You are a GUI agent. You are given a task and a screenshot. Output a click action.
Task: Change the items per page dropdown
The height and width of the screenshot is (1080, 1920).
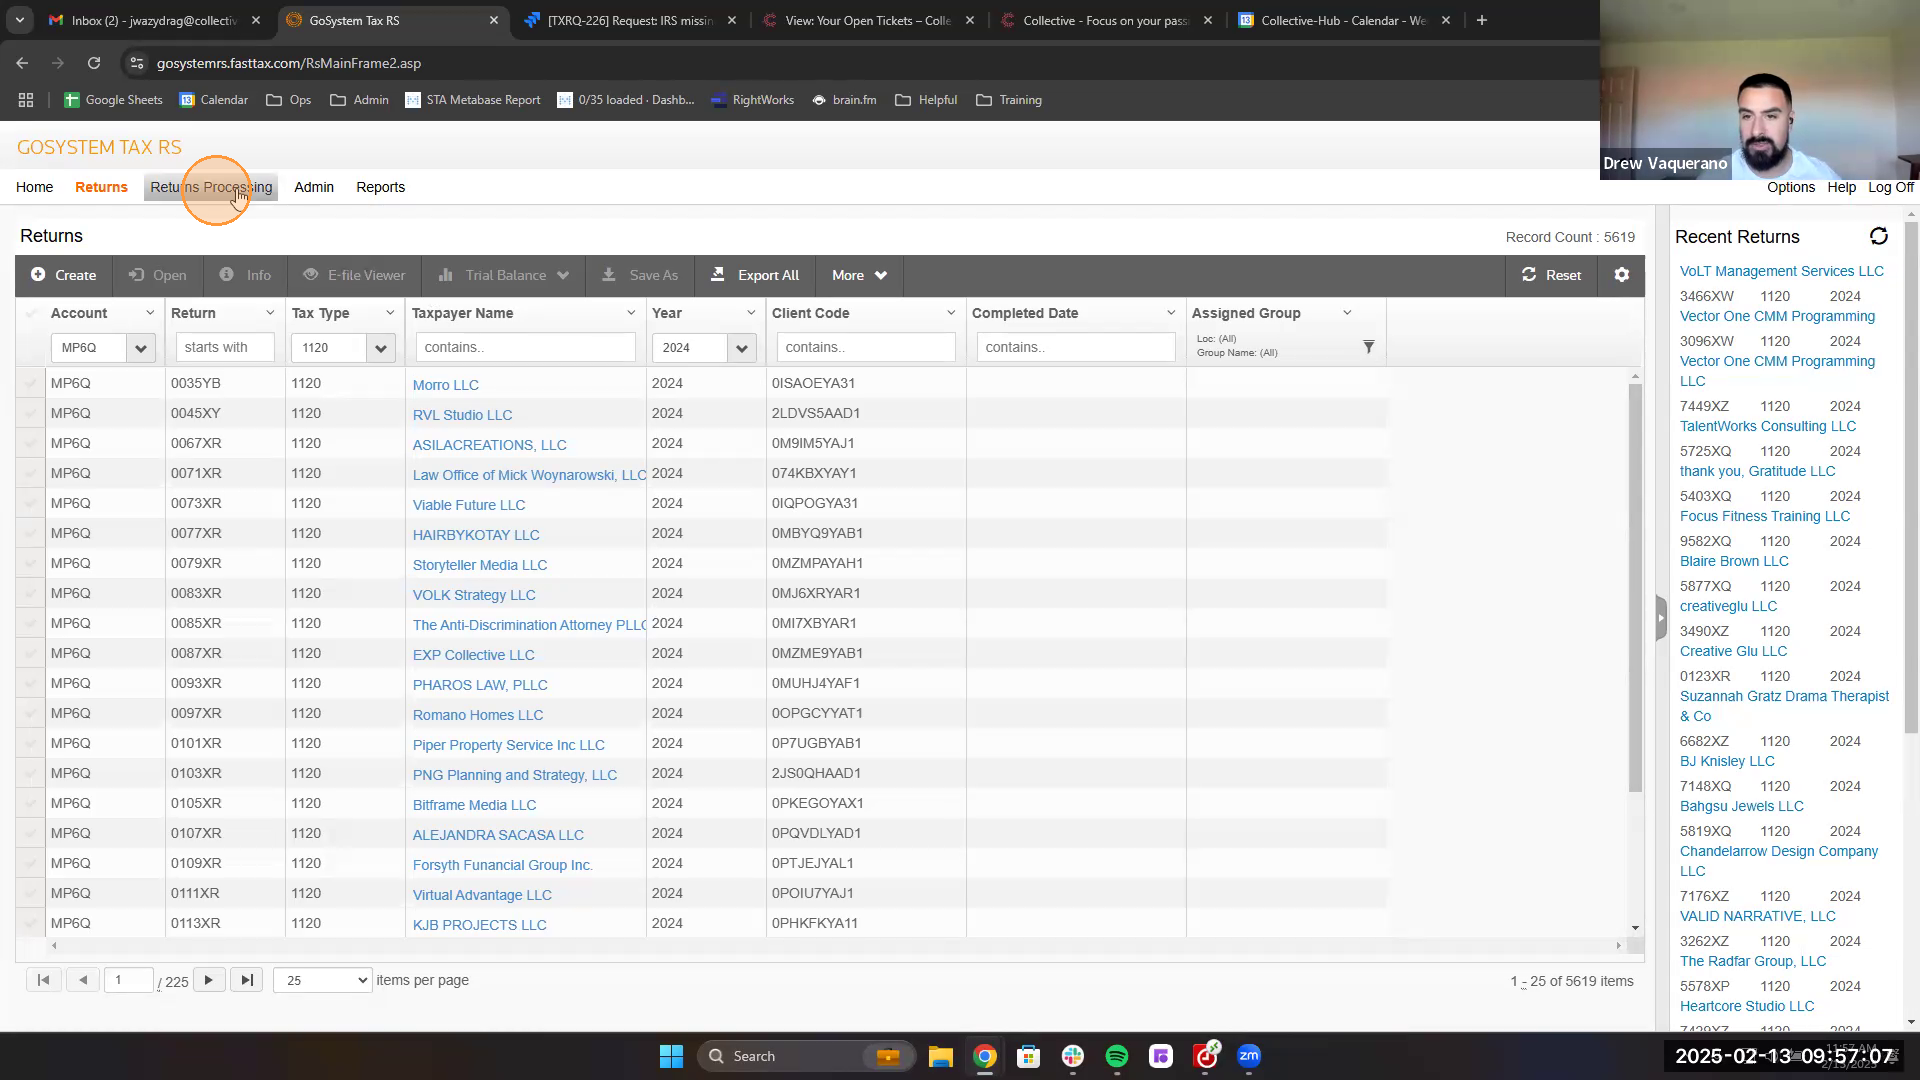click(322, 980)
